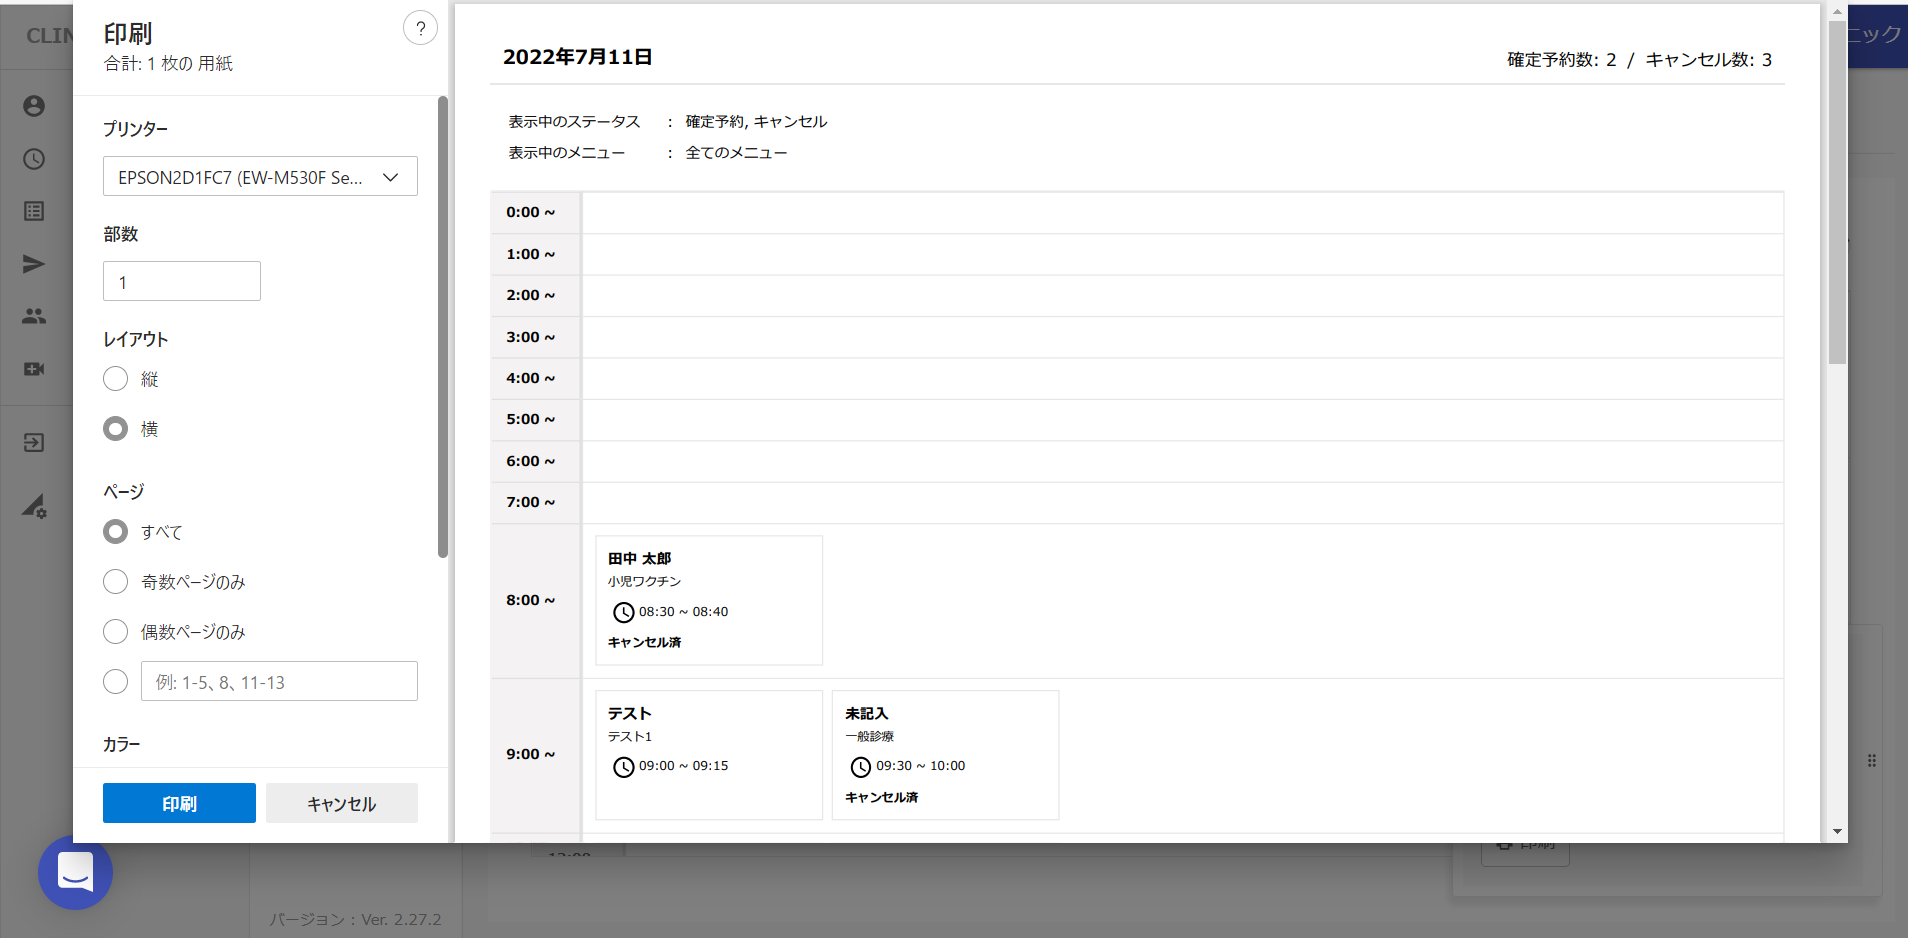
Task: Click the 8:00 ~ time slot label
Action: (x=530, y=600)
